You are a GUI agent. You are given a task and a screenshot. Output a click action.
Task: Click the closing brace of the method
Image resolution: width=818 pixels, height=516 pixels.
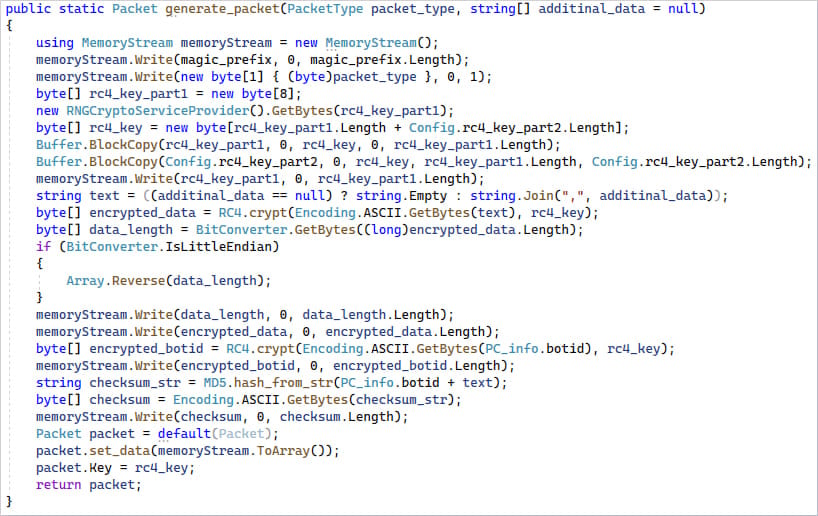click(x=9, y=502)
